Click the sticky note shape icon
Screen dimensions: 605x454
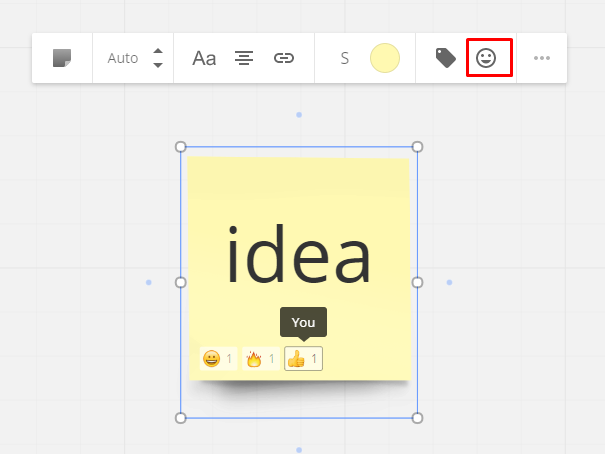(x=62, y=58)
